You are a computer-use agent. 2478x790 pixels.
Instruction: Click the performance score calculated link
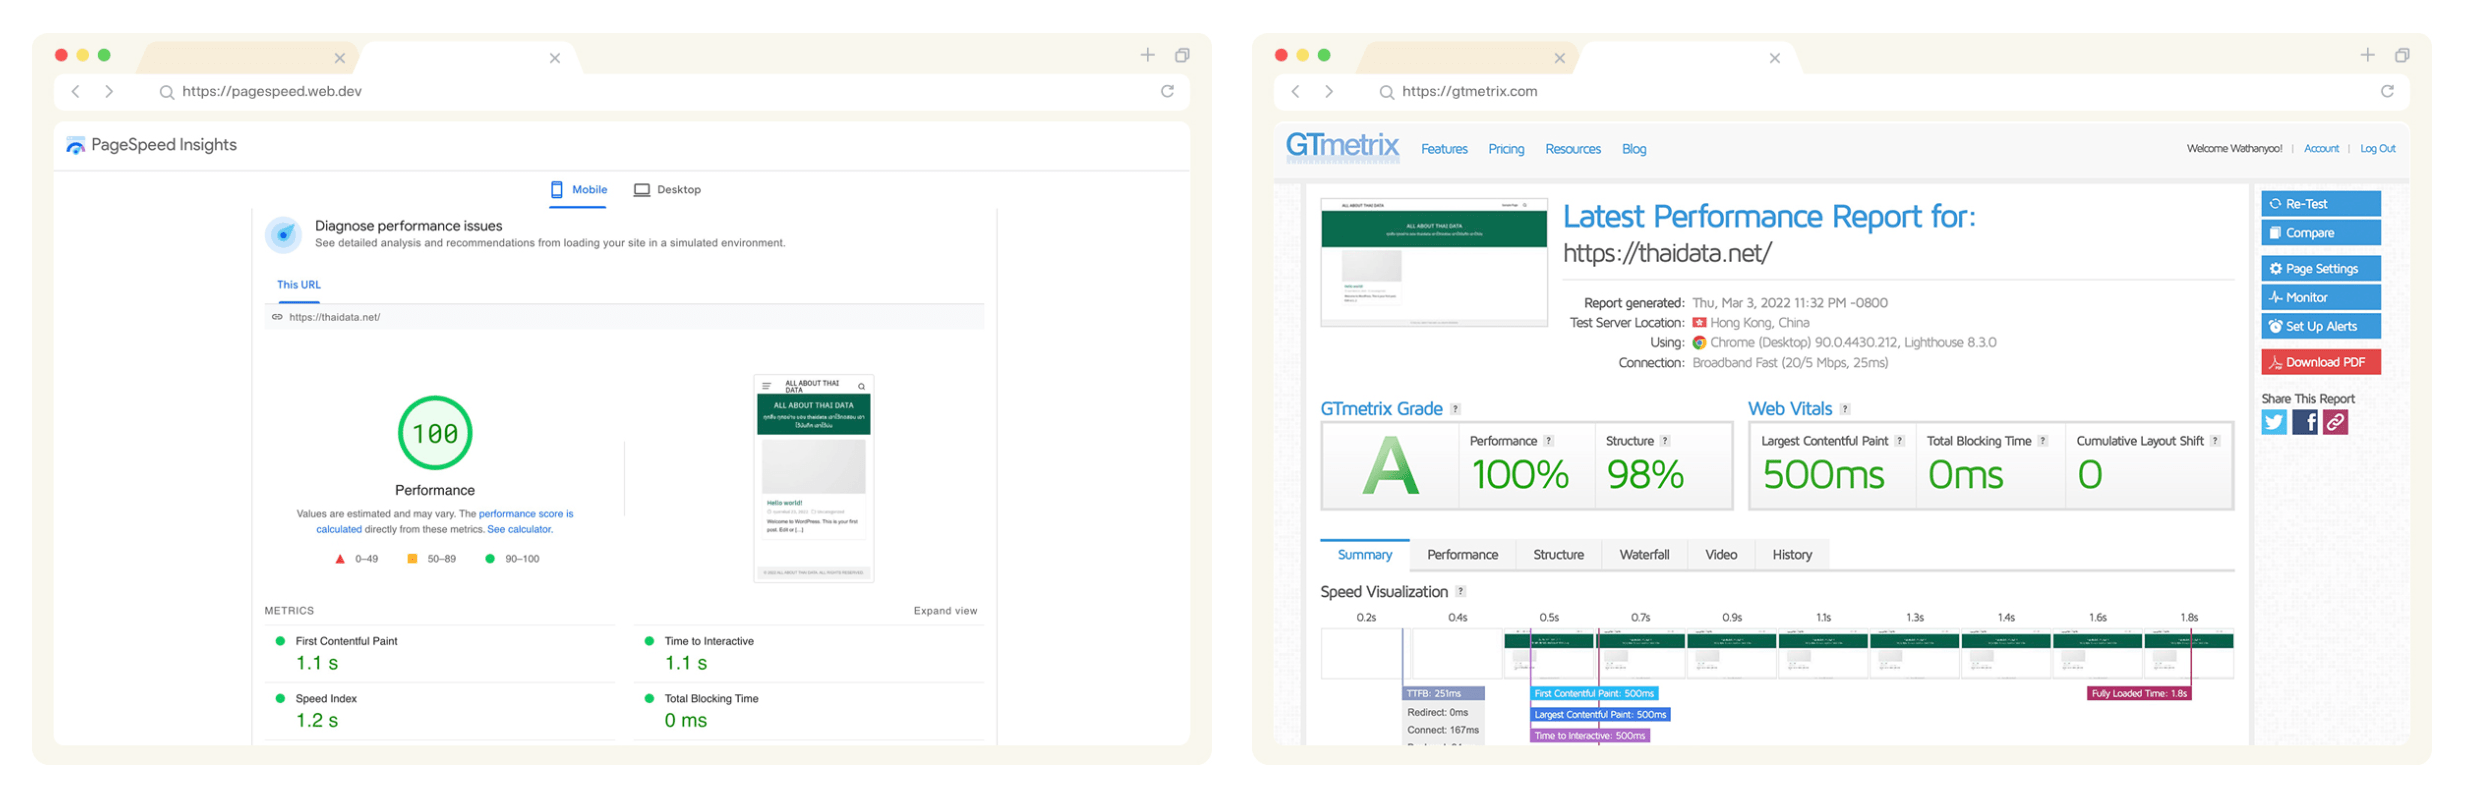tap(445, 521)
